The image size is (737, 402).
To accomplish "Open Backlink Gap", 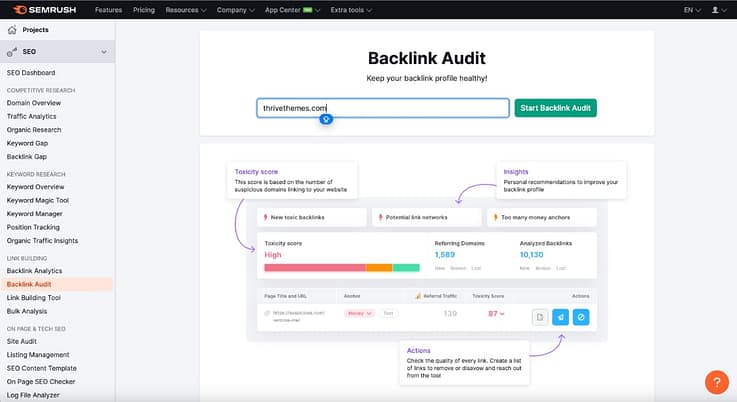I will pos(27,157).
